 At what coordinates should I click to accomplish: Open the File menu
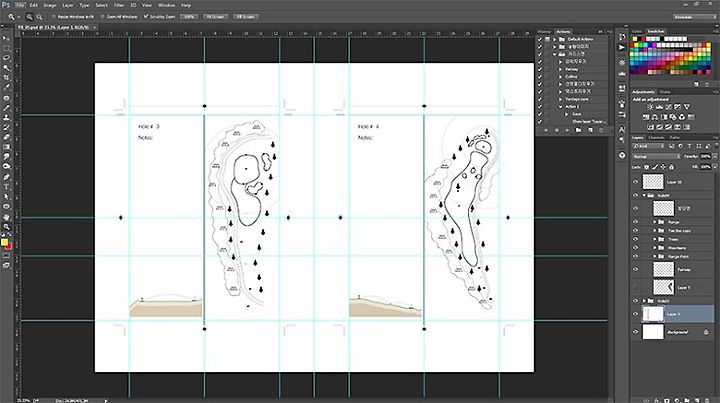[x=20, y=5]
